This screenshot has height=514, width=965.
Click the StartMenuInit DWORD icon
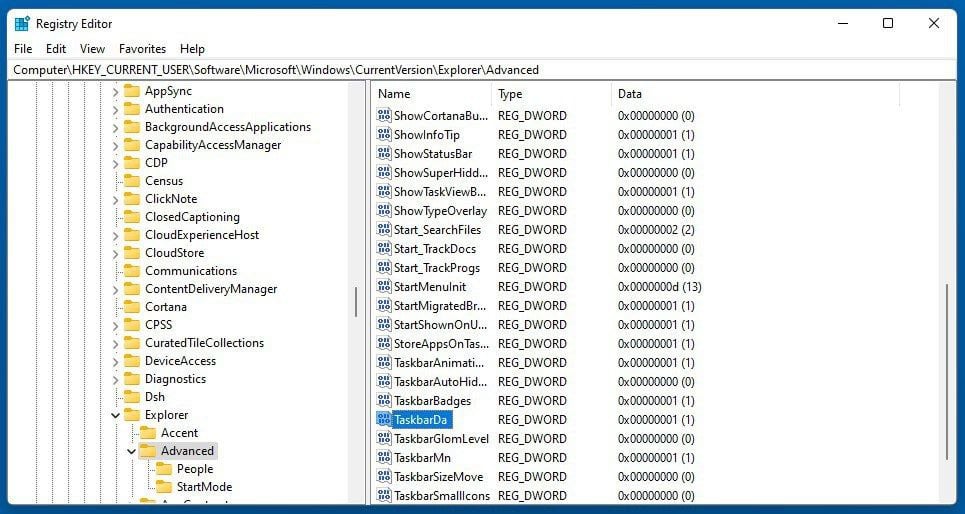(384, 286)
